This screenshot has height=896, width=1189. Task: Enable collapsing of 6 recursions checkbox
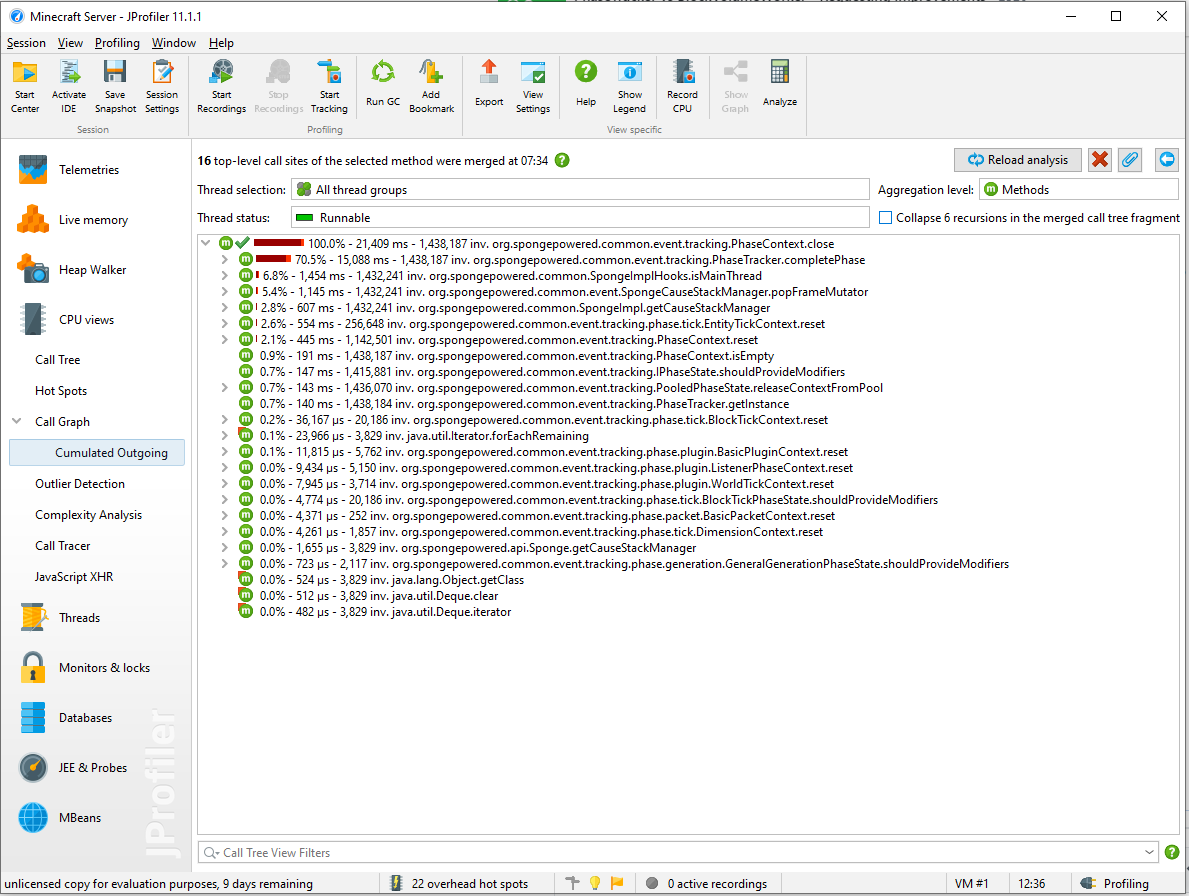886,218
